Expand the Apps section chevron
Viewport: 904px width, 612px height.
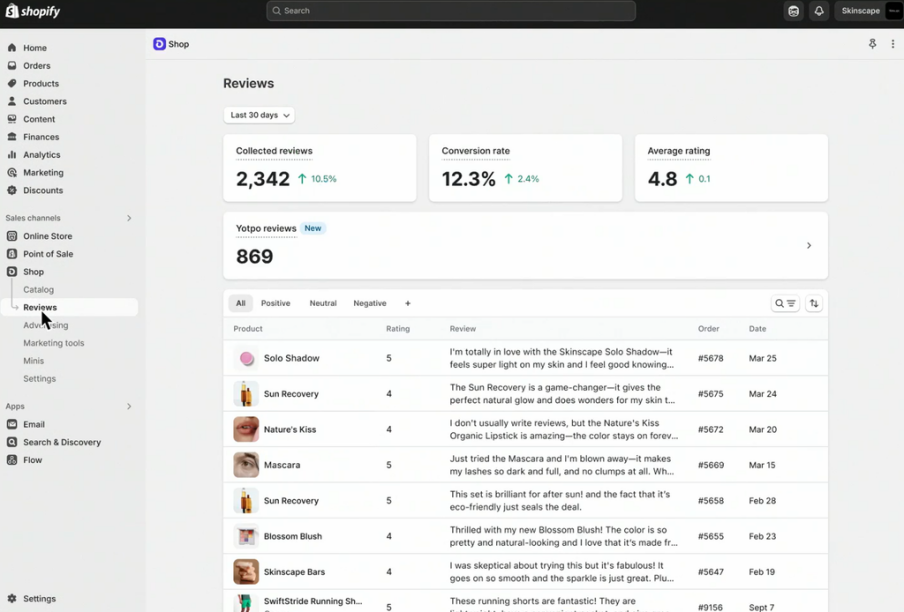[129, 406]
